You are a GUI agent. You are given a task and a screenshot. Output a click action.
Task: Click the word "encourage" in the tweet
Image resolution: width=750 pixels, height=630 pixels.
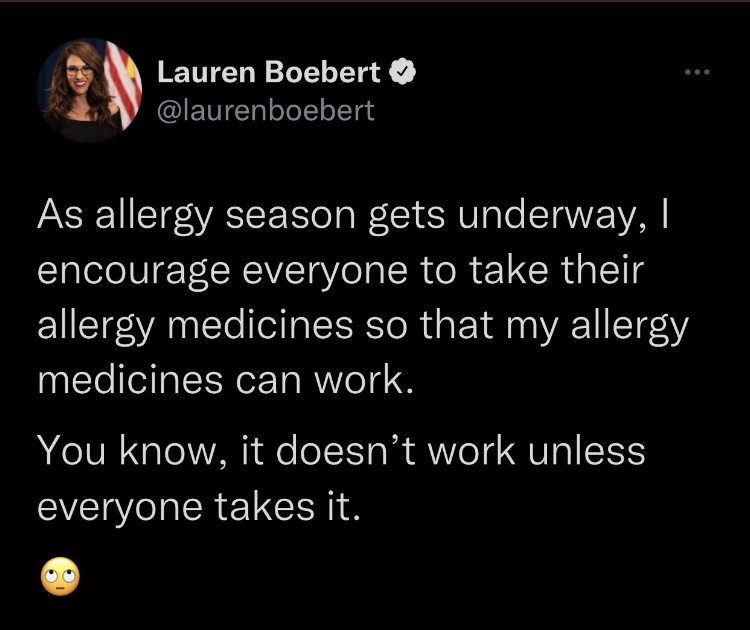(134, 272)
